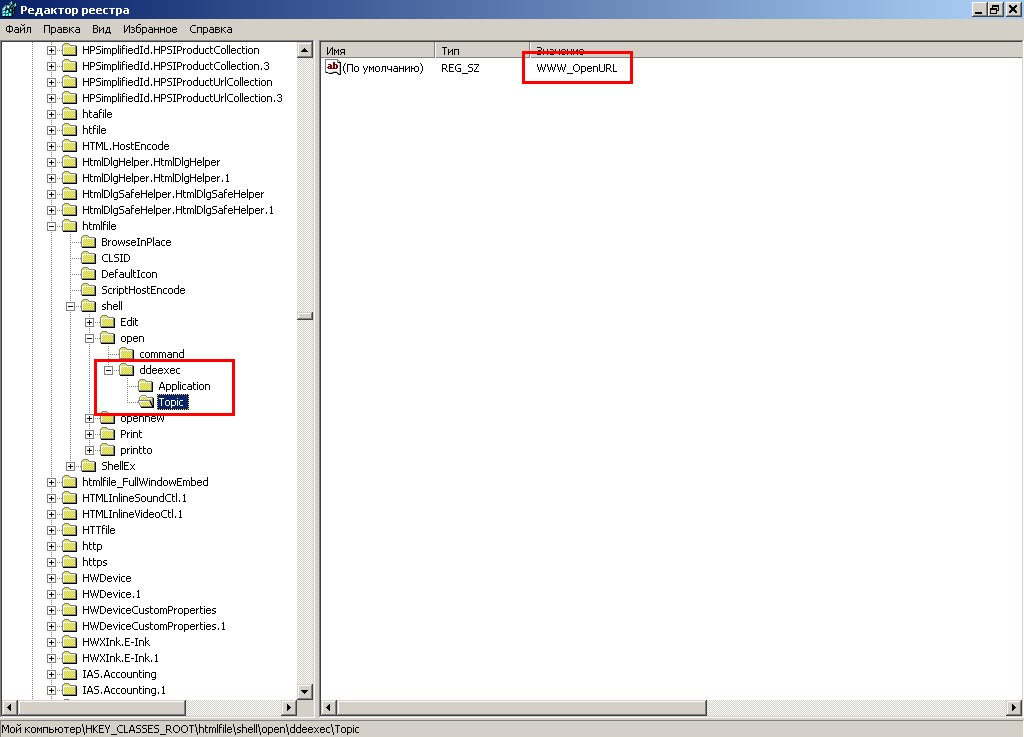
Task: Click the Имя column header
Action: (x=377, y=50)
